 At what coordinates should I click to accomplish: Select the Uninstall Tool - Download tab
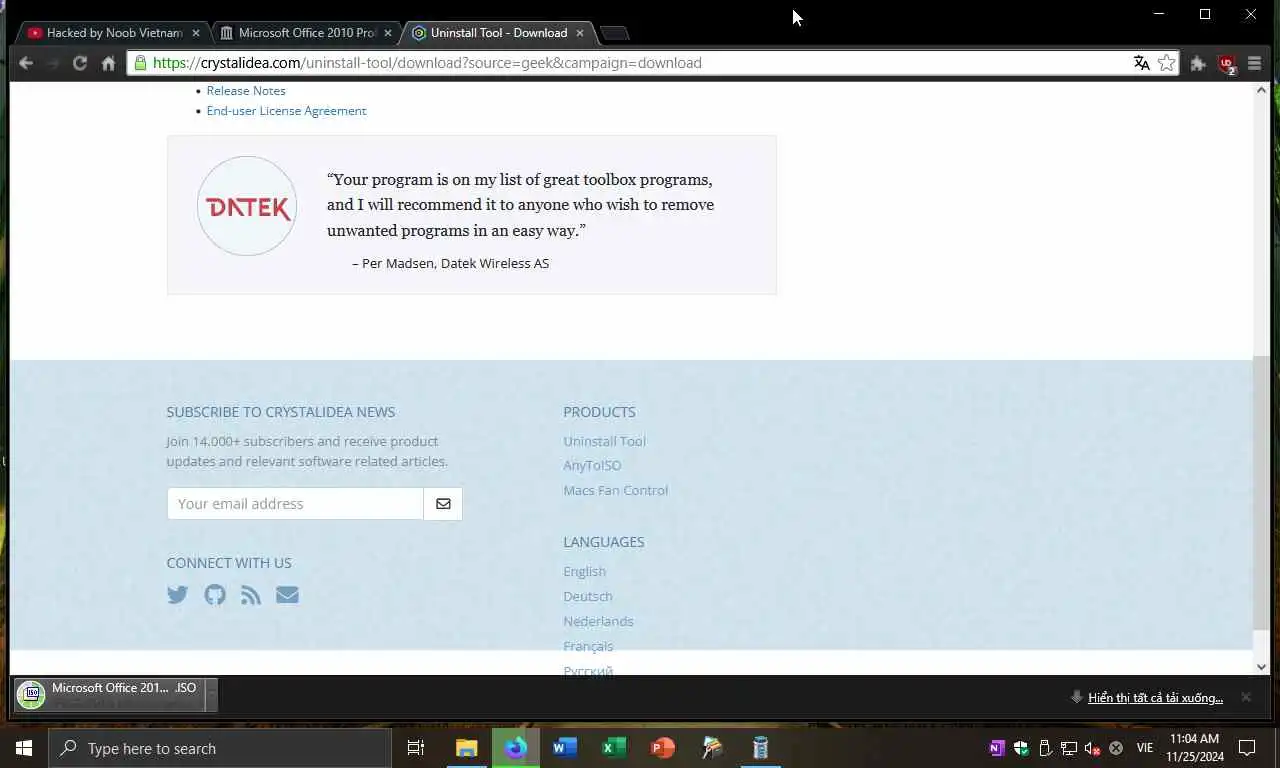click(x=499, y=33)
